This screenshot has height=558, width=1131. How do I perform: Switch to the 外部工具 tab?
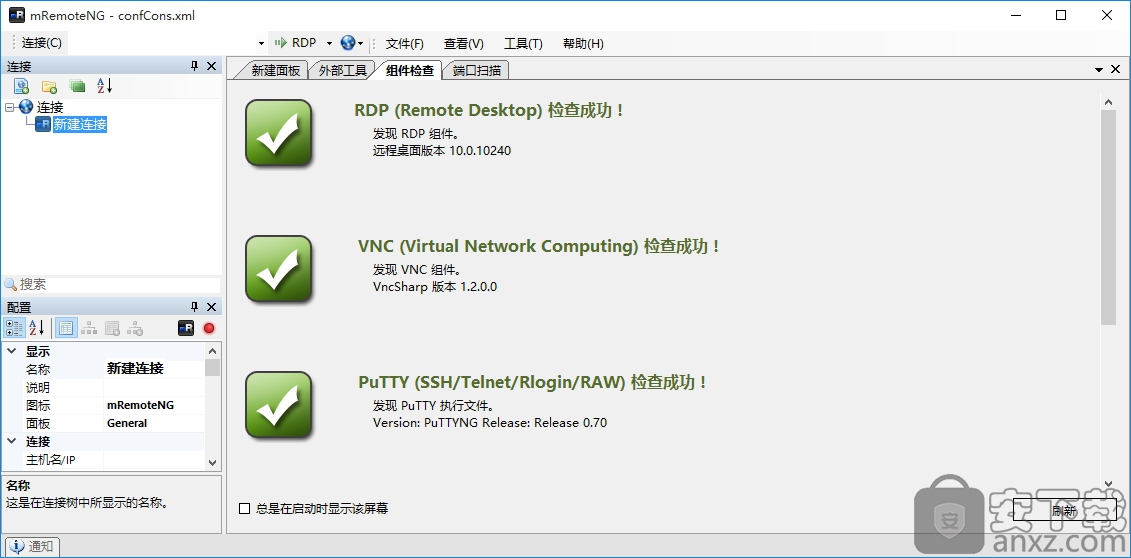(x=343, y=70)
